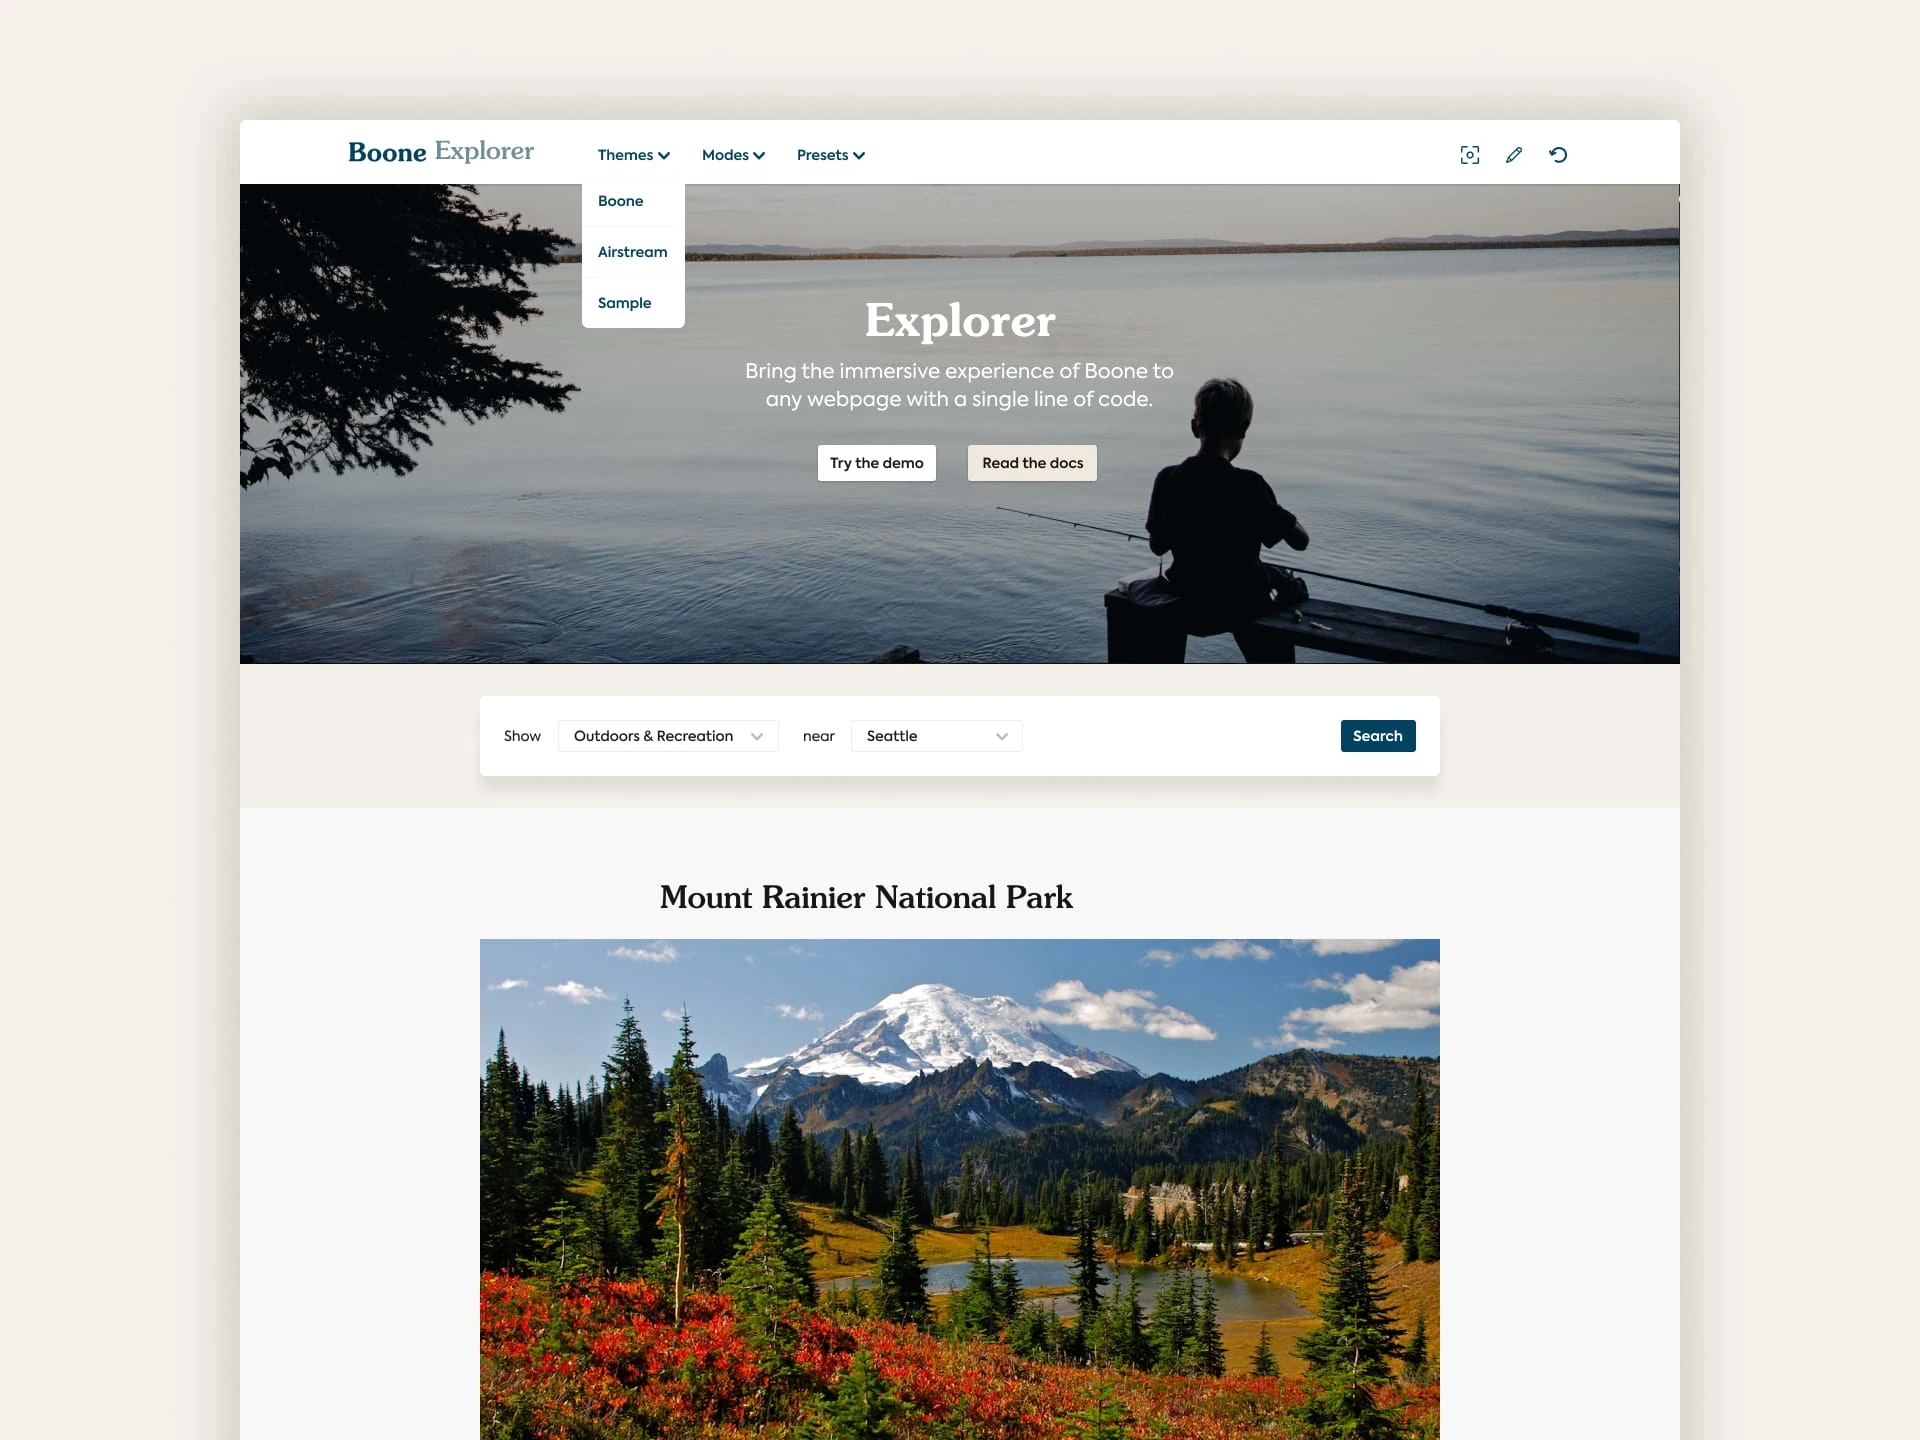Screen dimensions: 1920x1440
Task: Select the Airstream theme option
Action: click(x=632, y=251)
